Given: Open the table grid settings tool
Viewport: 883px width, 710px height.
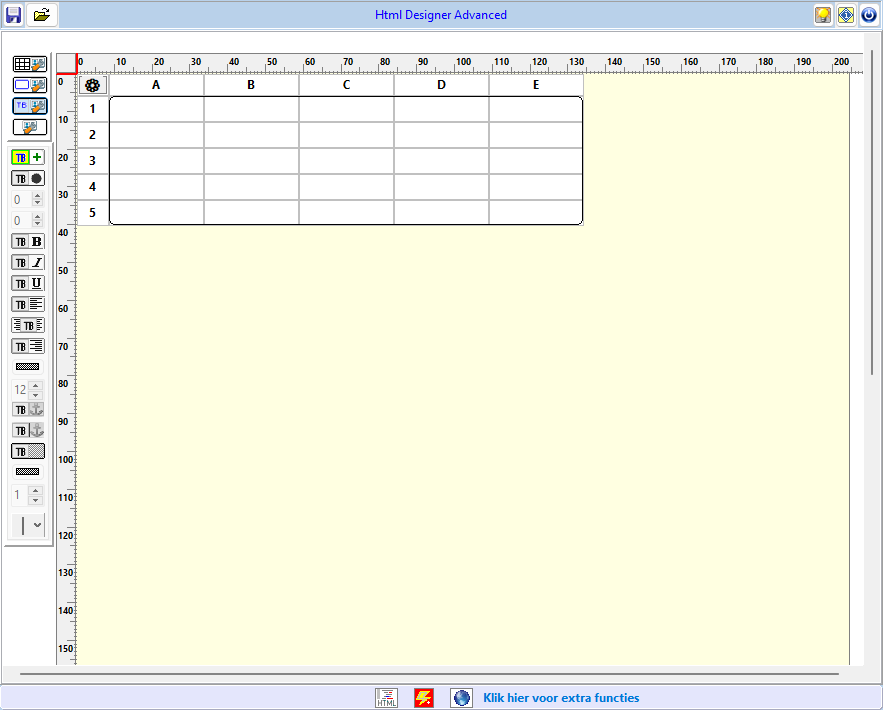Looking at the screenshot, I should click(30, 64).
